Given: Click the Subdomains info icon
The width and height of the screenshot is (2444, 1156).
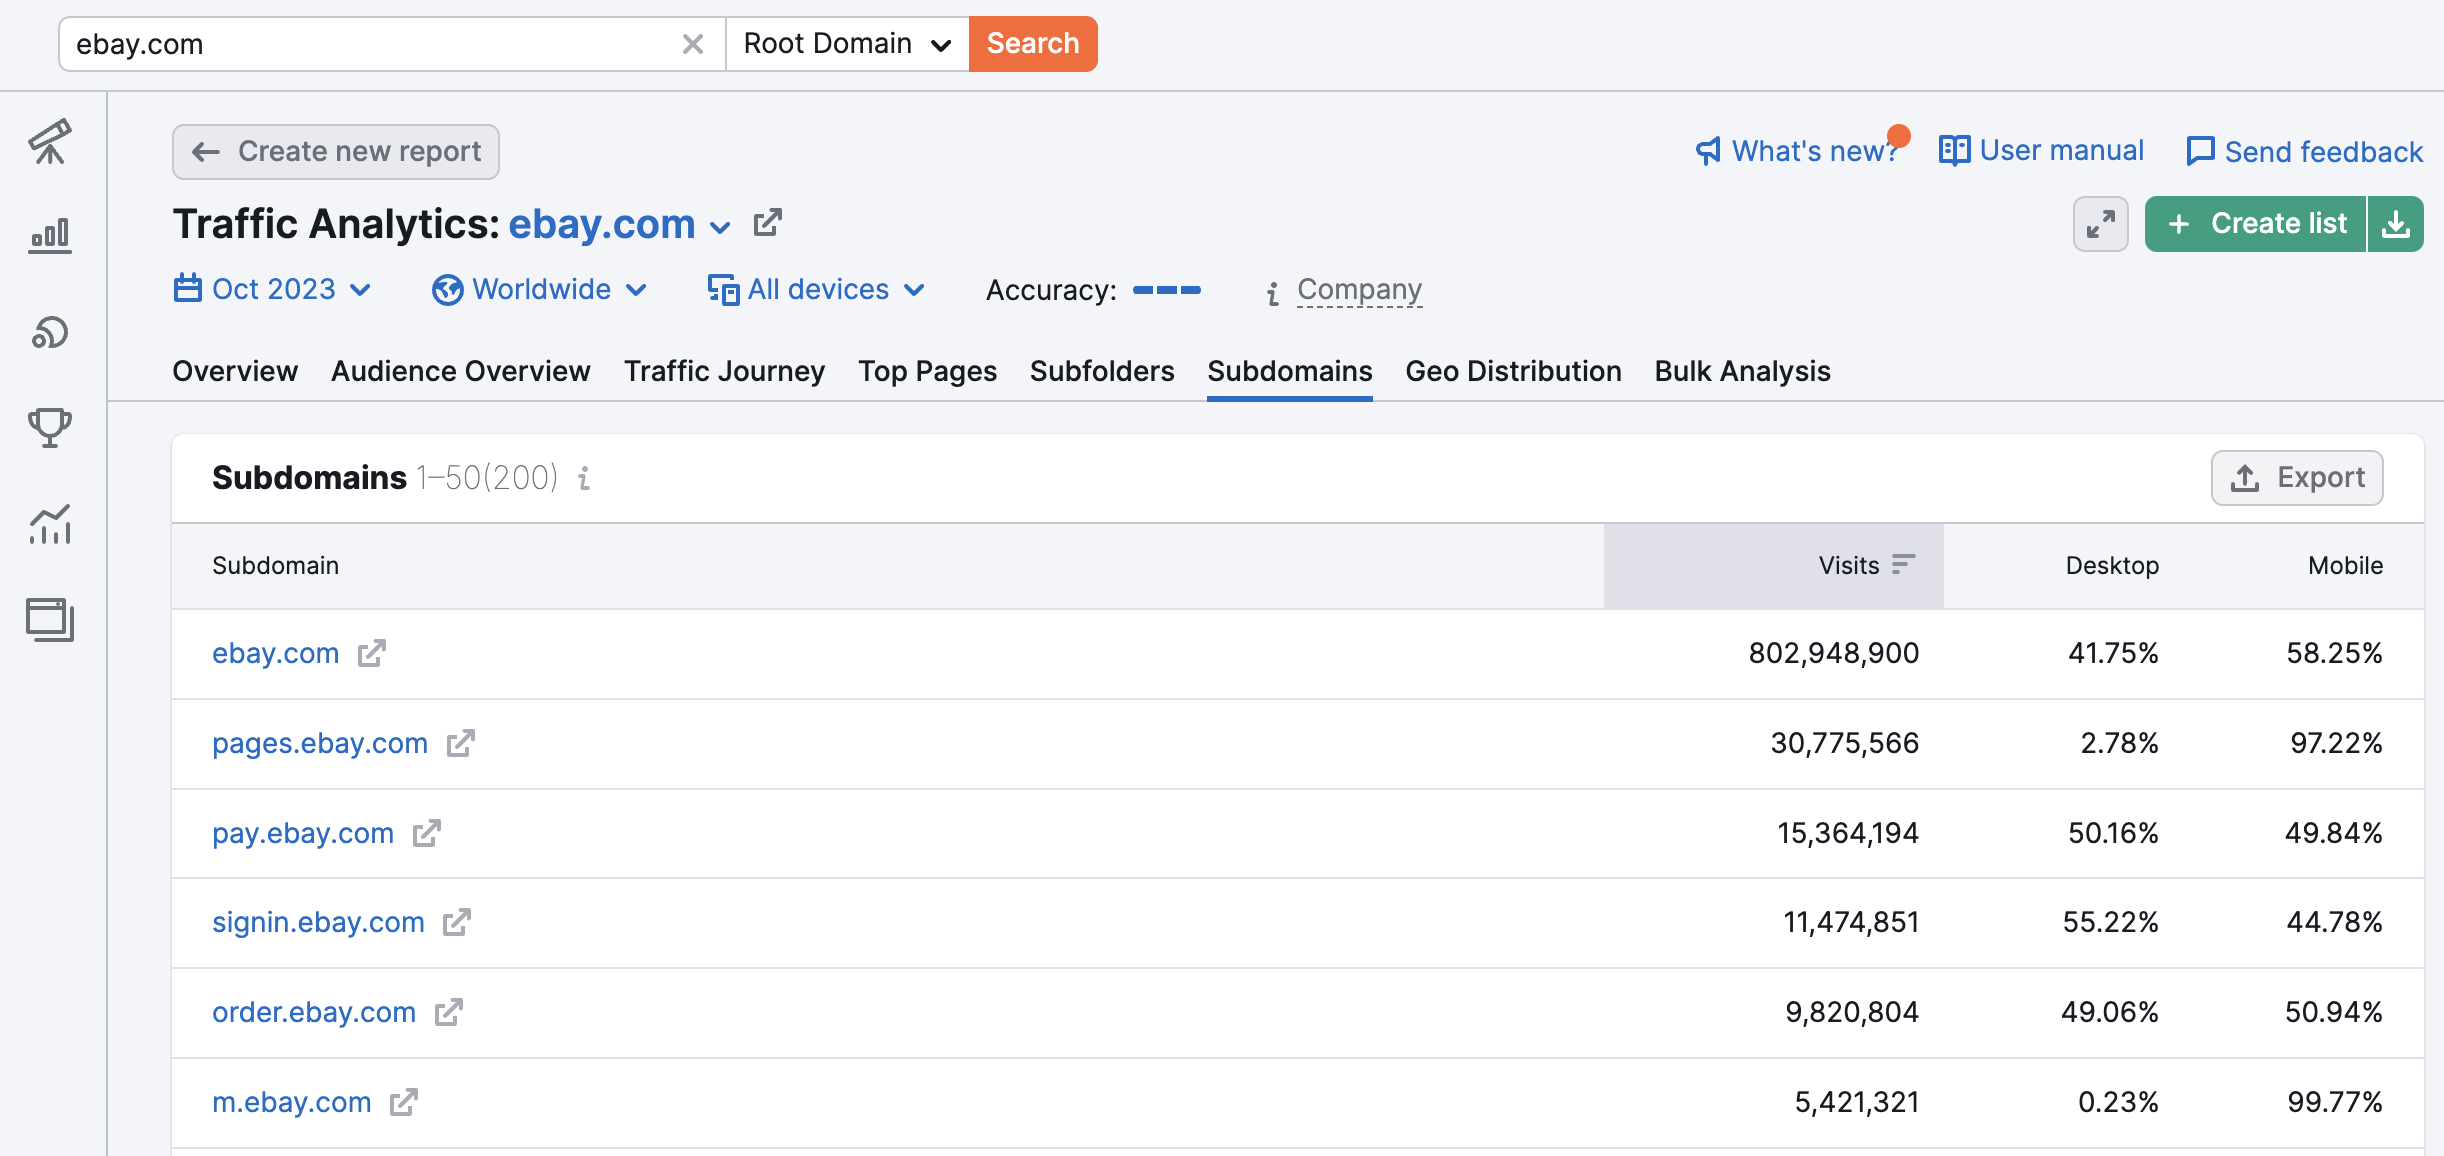Looking at the screenshot, I should click(584, 478).
